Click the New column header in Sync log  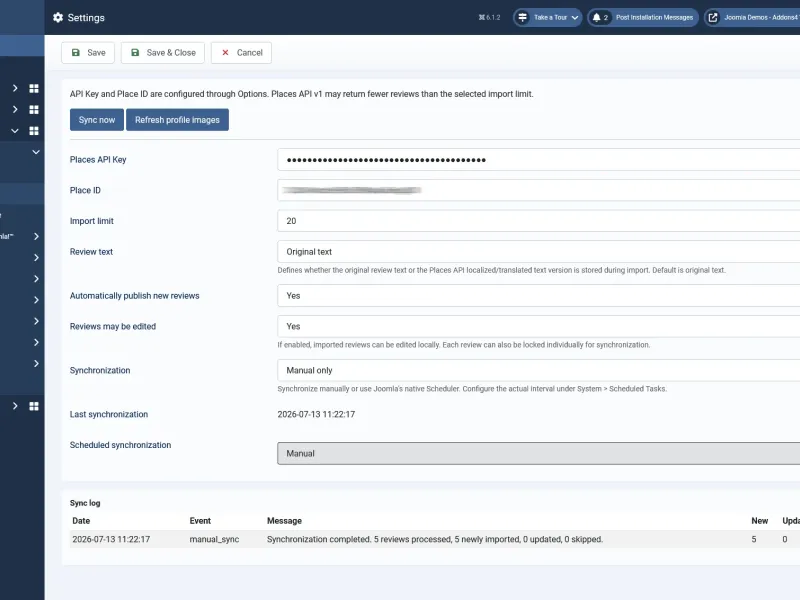(x=759, y=521)
